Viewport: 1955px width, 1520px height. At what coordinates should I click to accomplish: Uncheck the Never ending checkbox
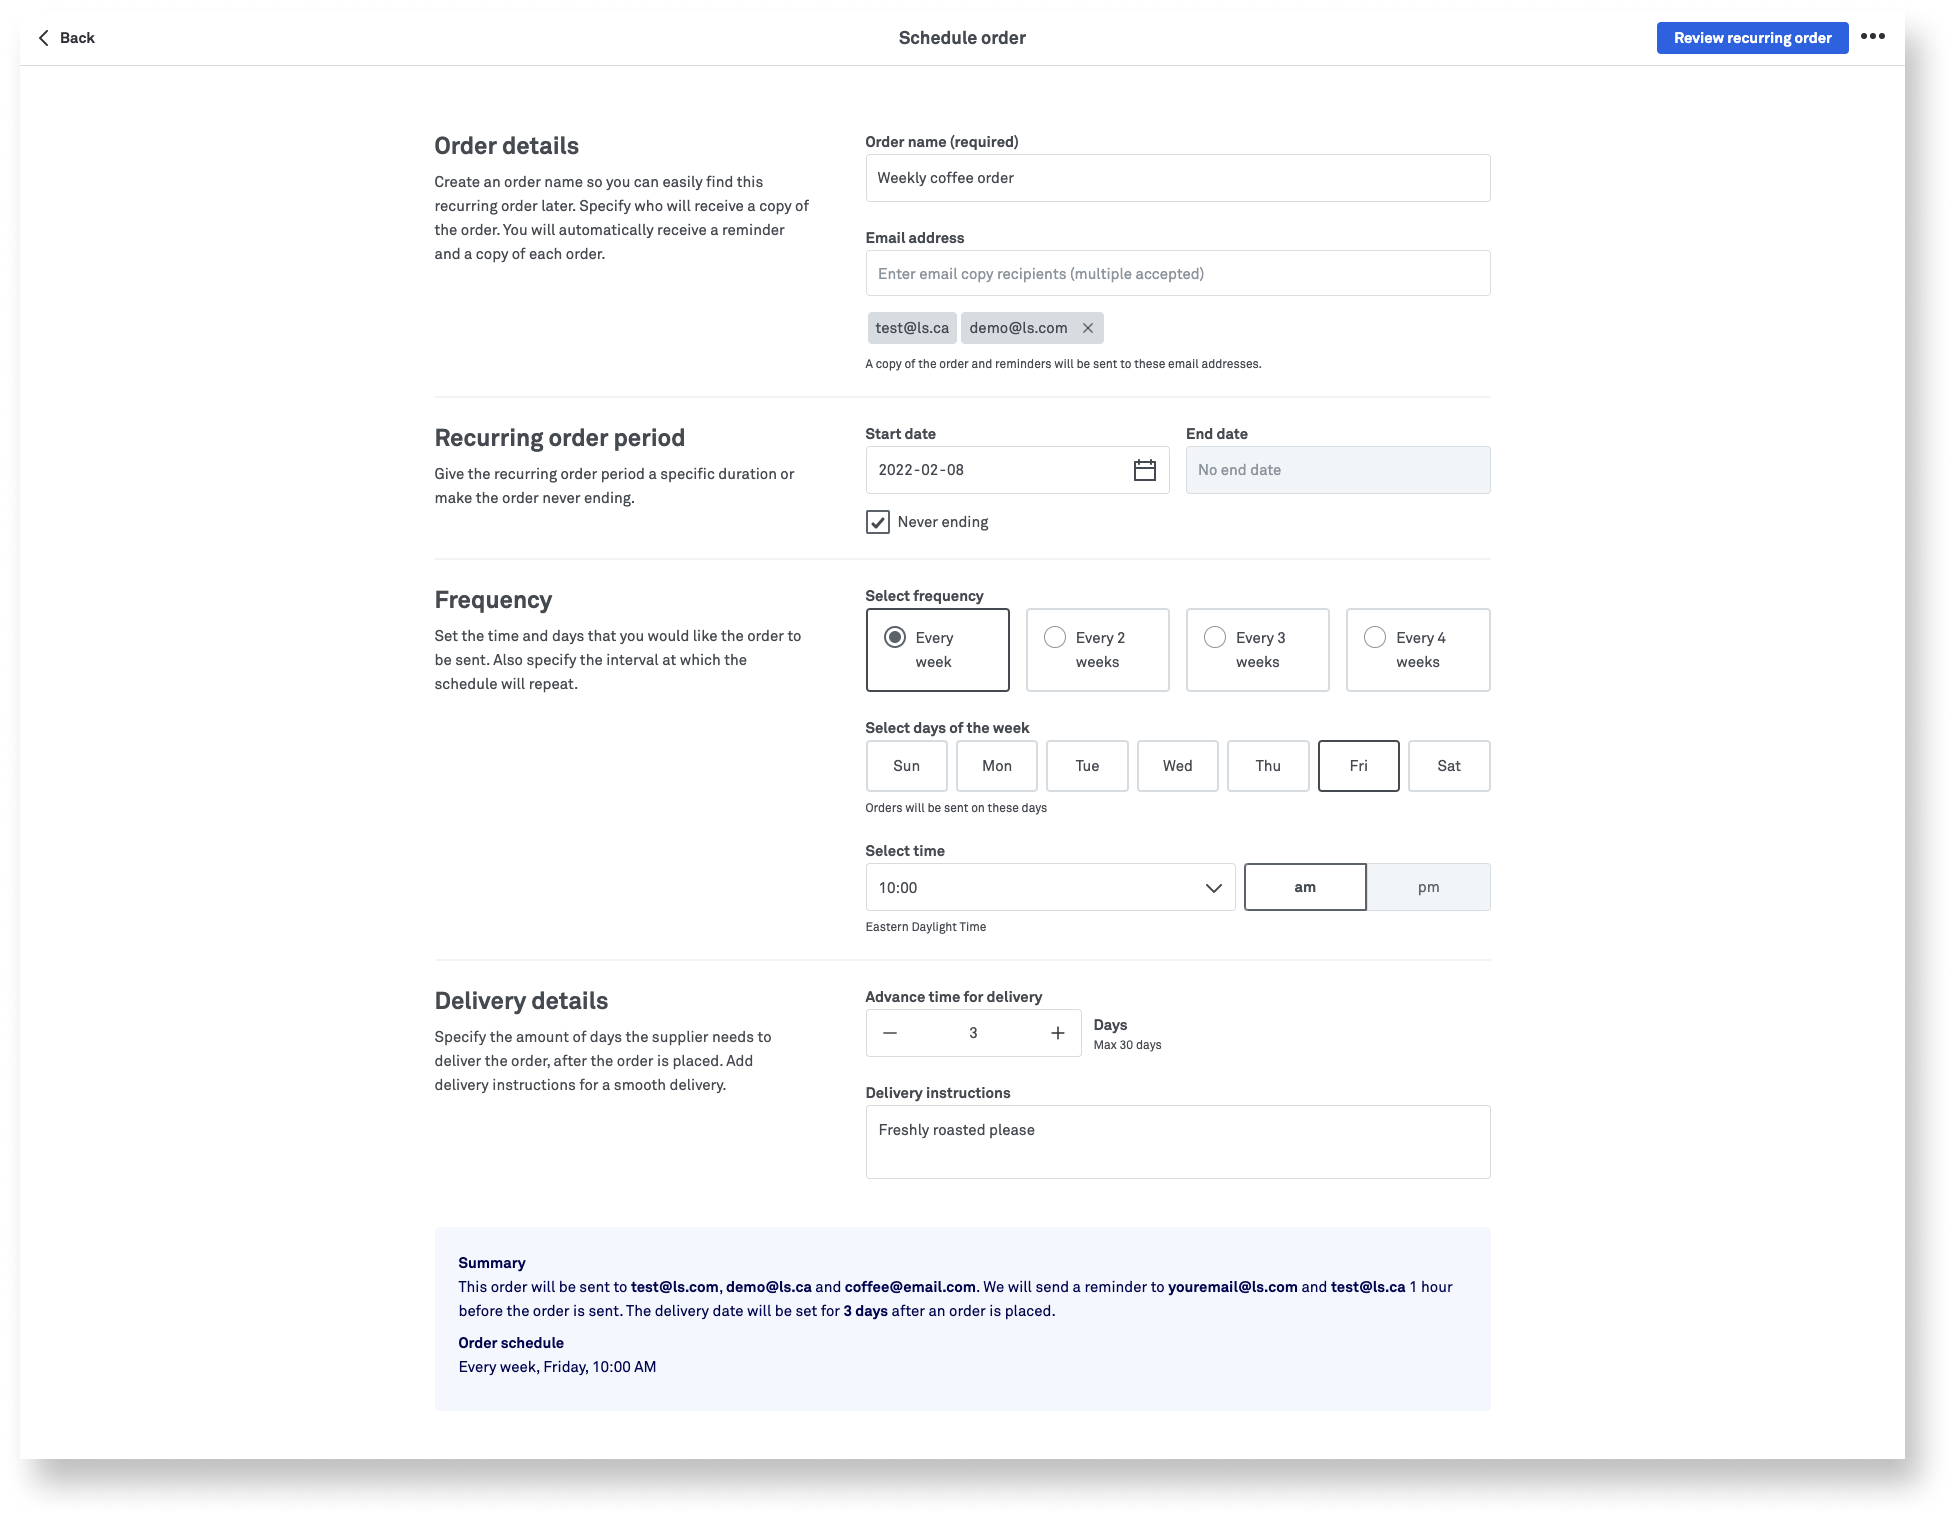point(877,522)
